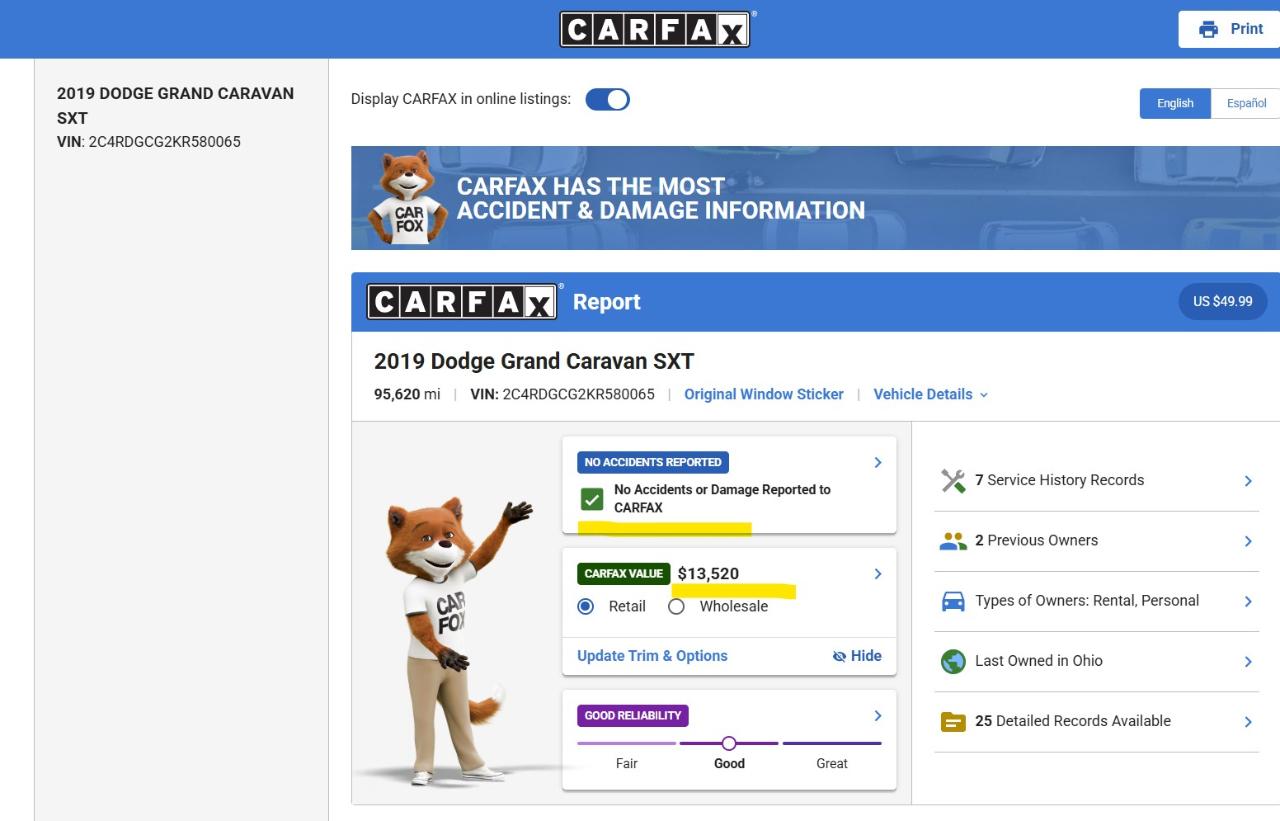The width and height of the screenshot is (1280, 821).
Task: Click the CARFAX VALUE badge
Action: click(623, 574)
